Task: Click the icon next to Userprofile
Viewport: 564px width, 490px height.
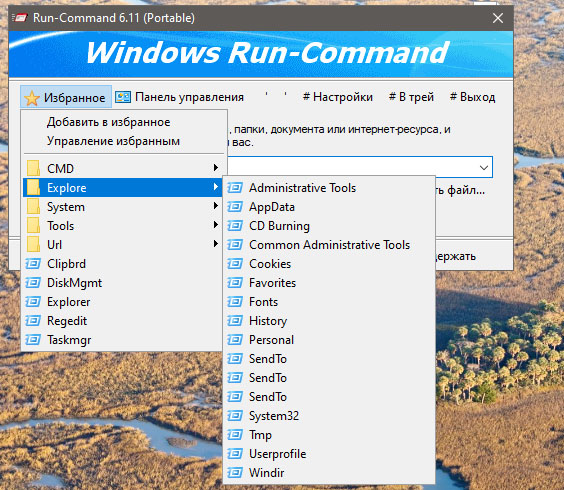Action: (235, 454)
